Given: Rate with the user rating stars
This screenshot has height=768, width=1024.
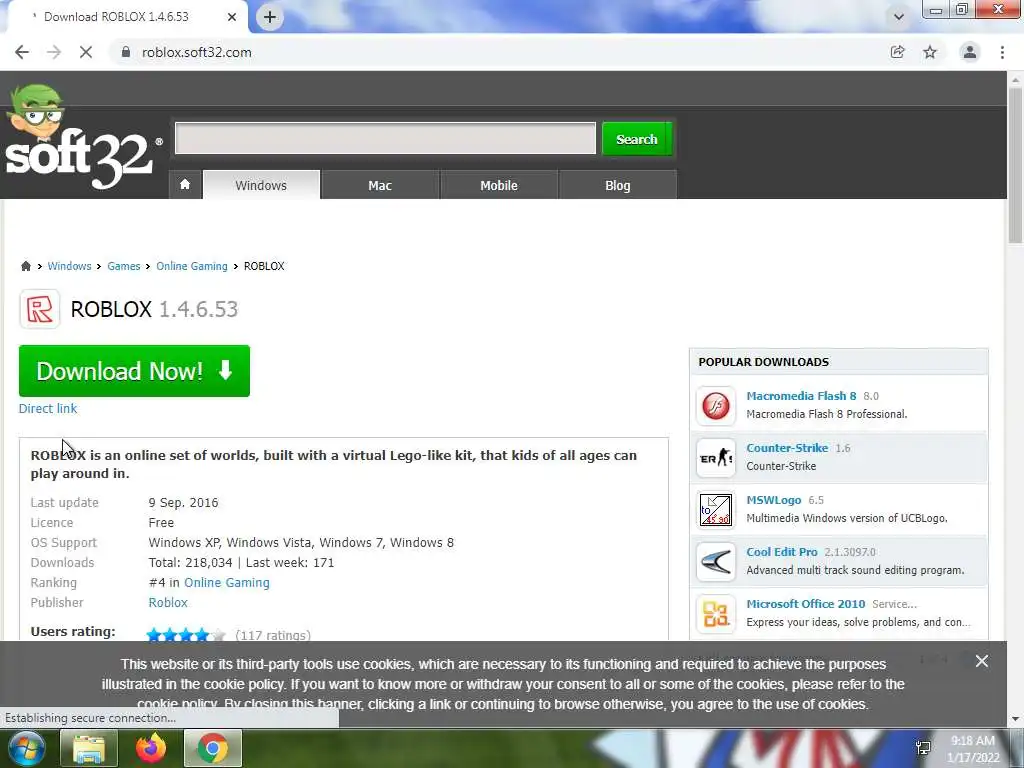Looking at the screenshot, I should pos(186,635).
